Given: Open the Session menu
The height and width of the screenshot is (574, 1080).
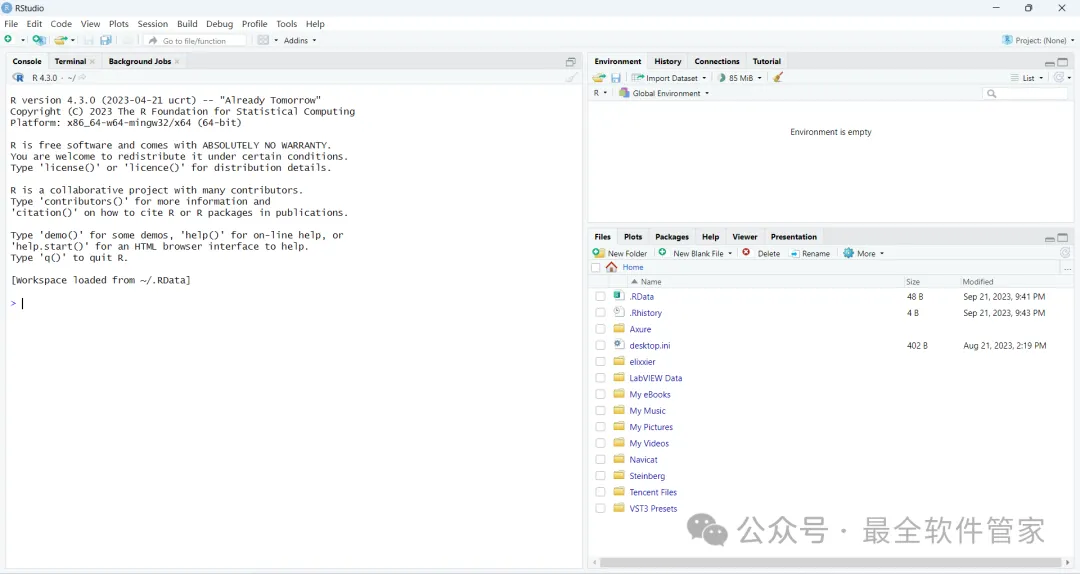Looking at the screenshot, I should [x=152, y=23].
